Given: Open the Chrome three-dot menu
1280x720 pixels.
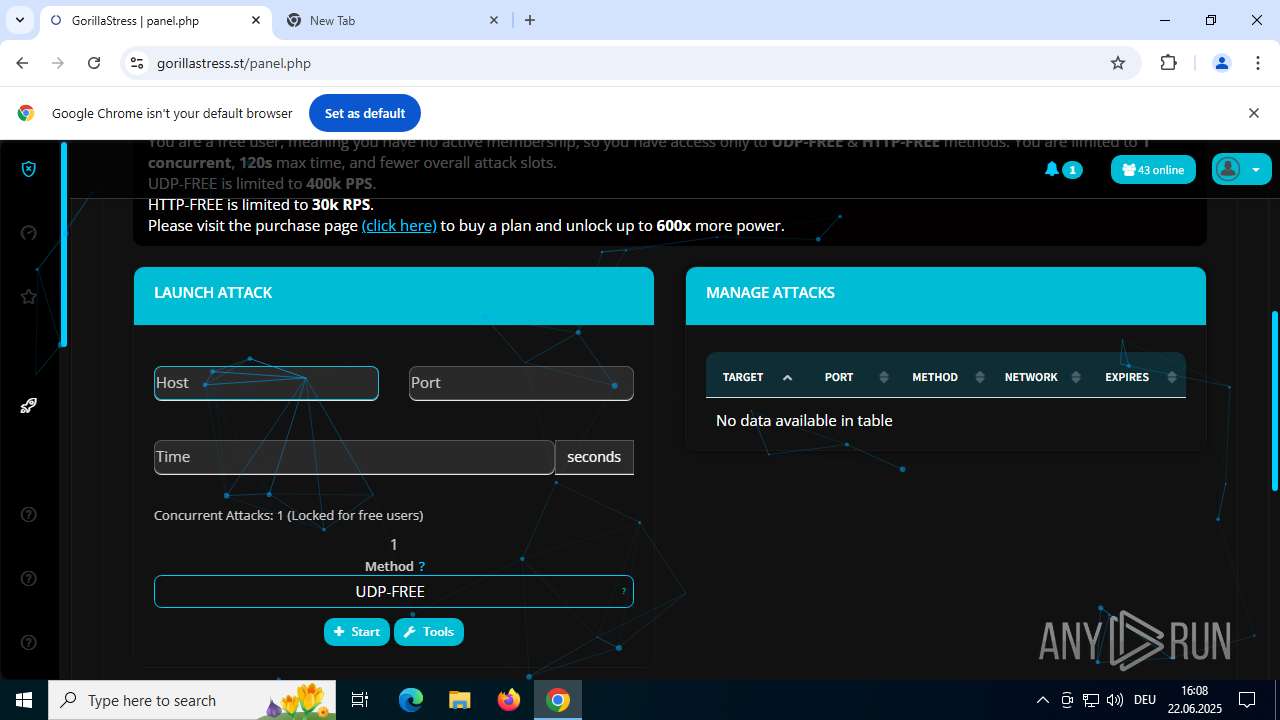Looking at the screenshot, I should coord(1258,63).
